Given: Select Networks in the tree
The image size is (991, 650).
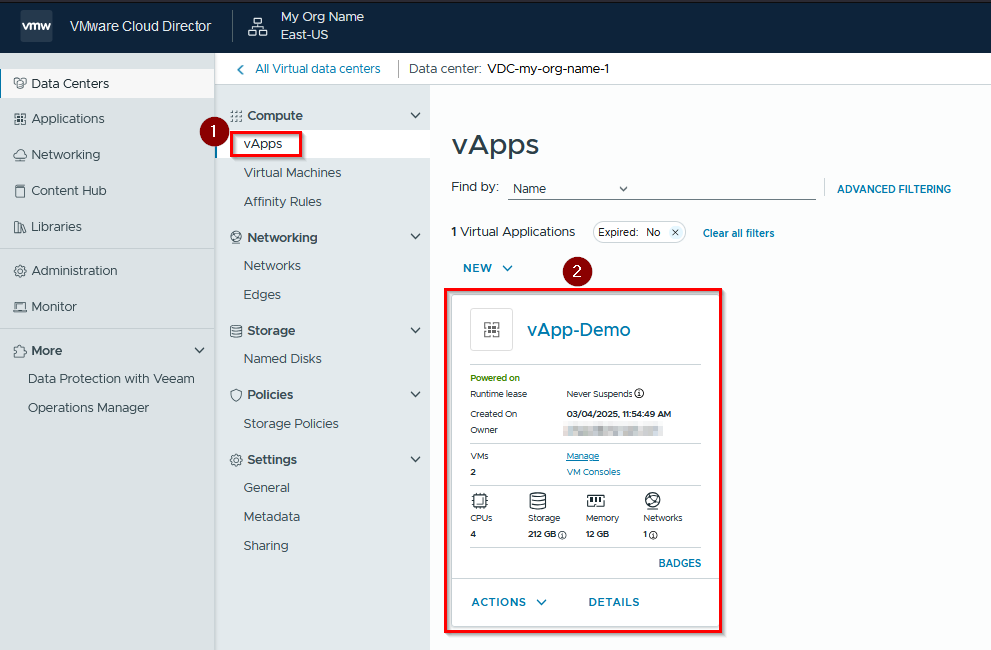Looking at the screenshot, I should pos(272,266).
